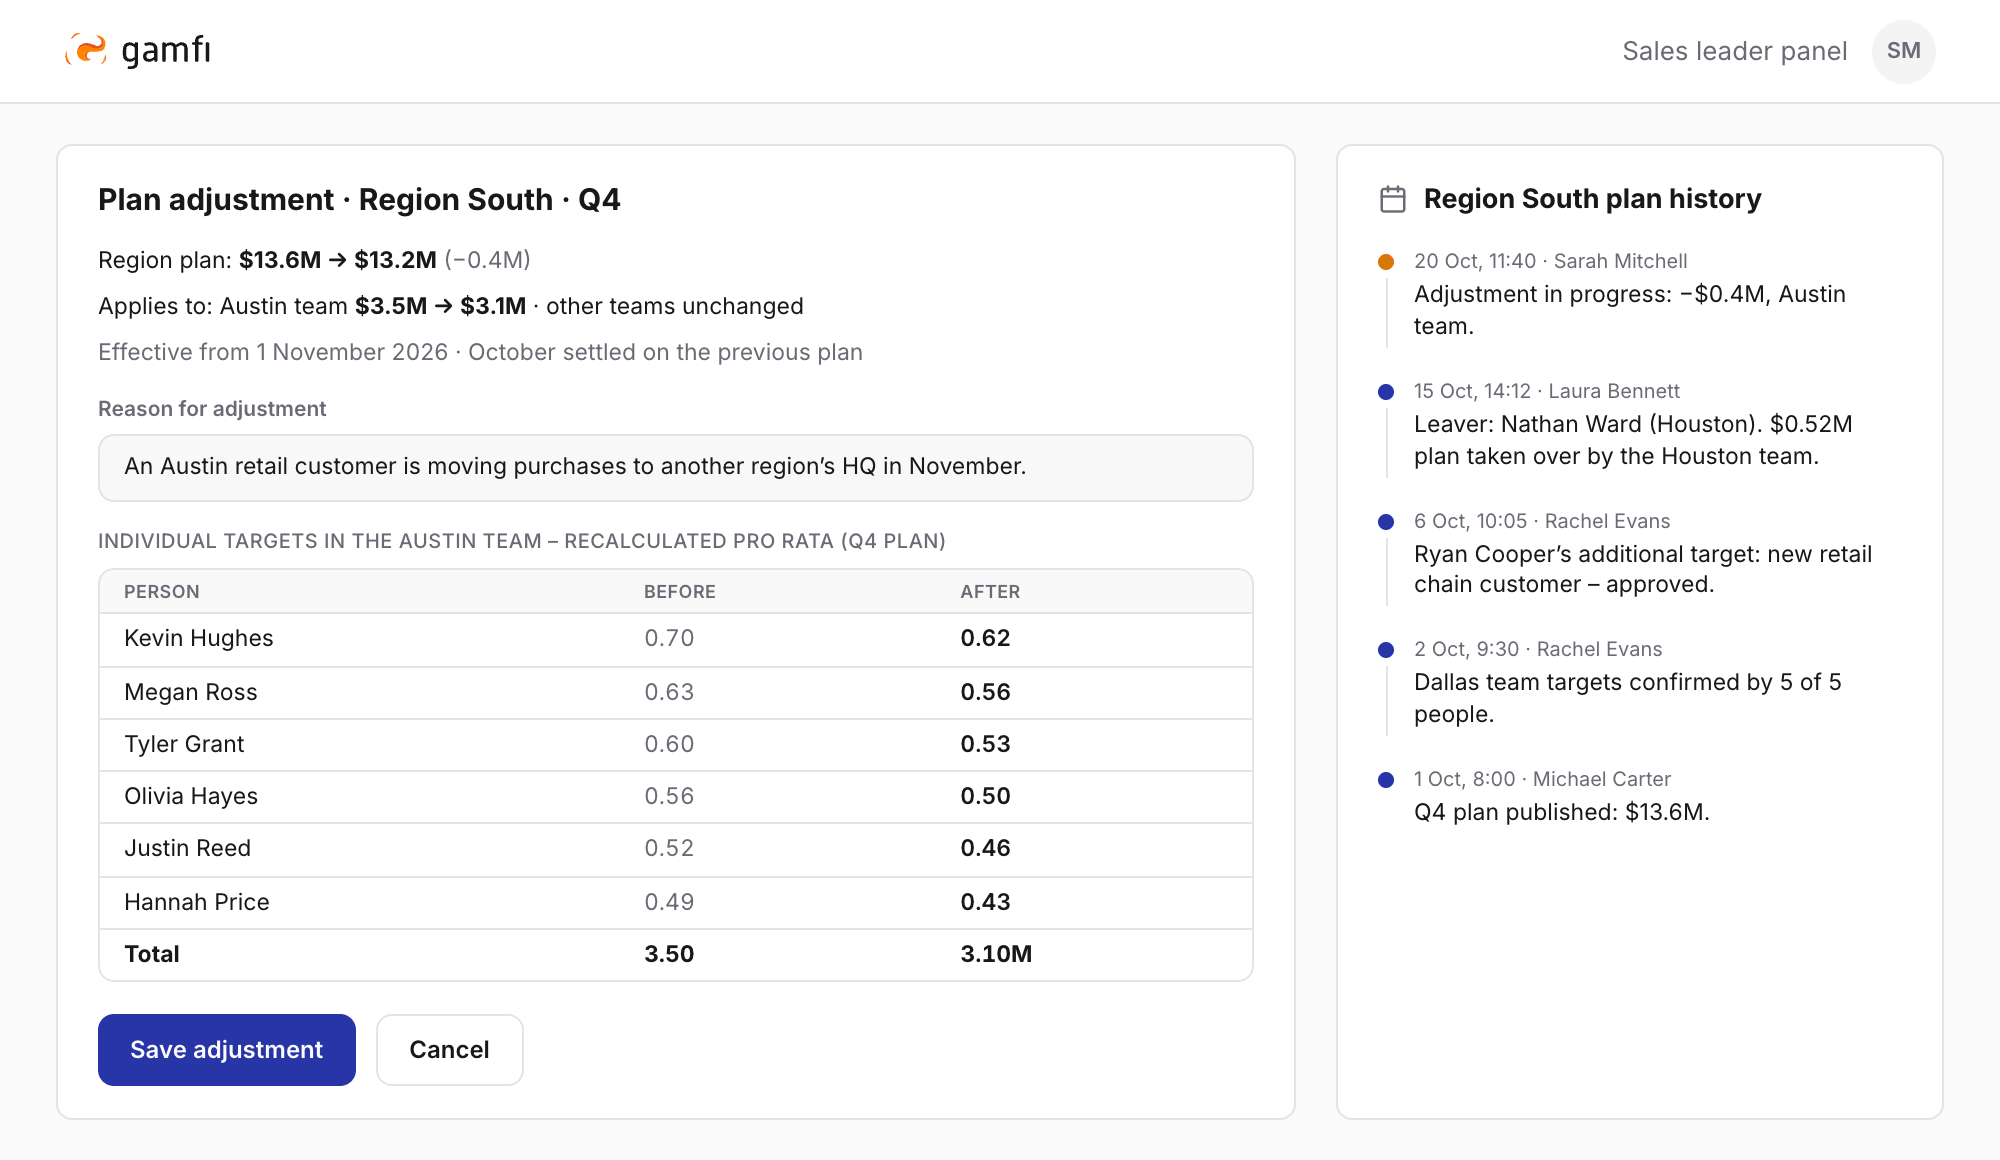Click the calendar icon beside plan history

point(1393,199)
